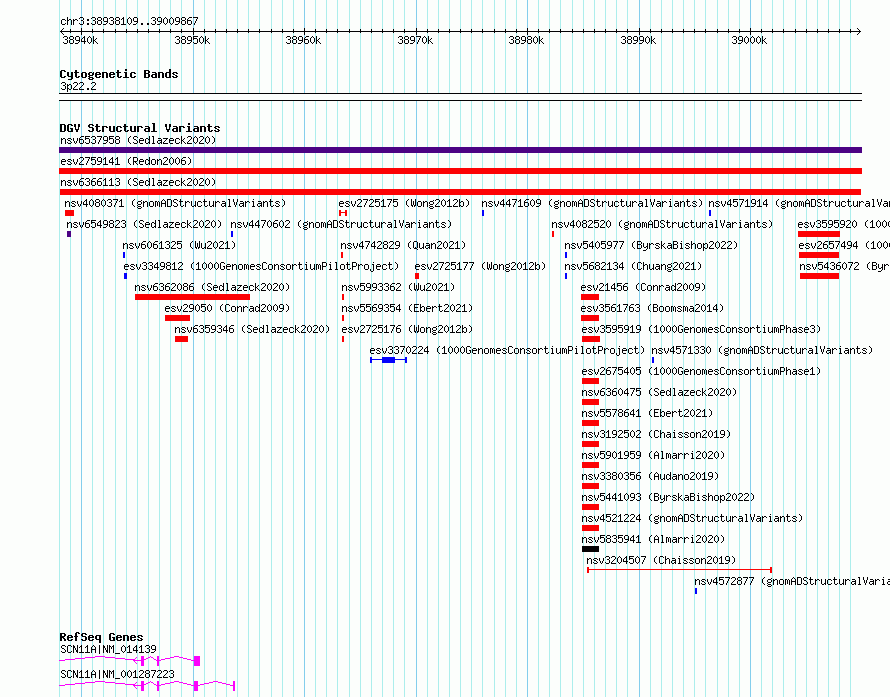Viewport: 890px width, 697px height.
Task: Click the esv2725175 (Wong2012b) label
Action: tap(404, 203)
